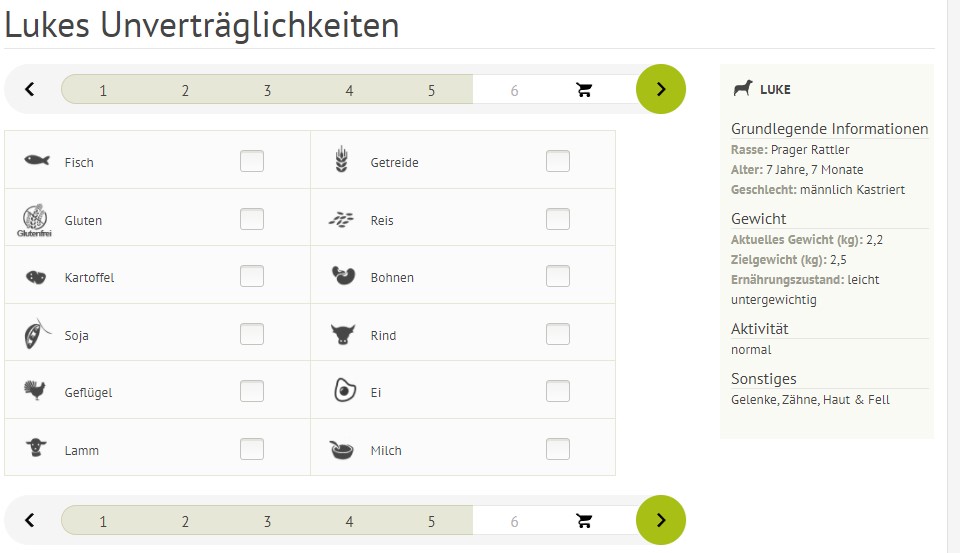Click the cow head icon beside Rind
The image size is (960, 553).
[x=343, y=335]
